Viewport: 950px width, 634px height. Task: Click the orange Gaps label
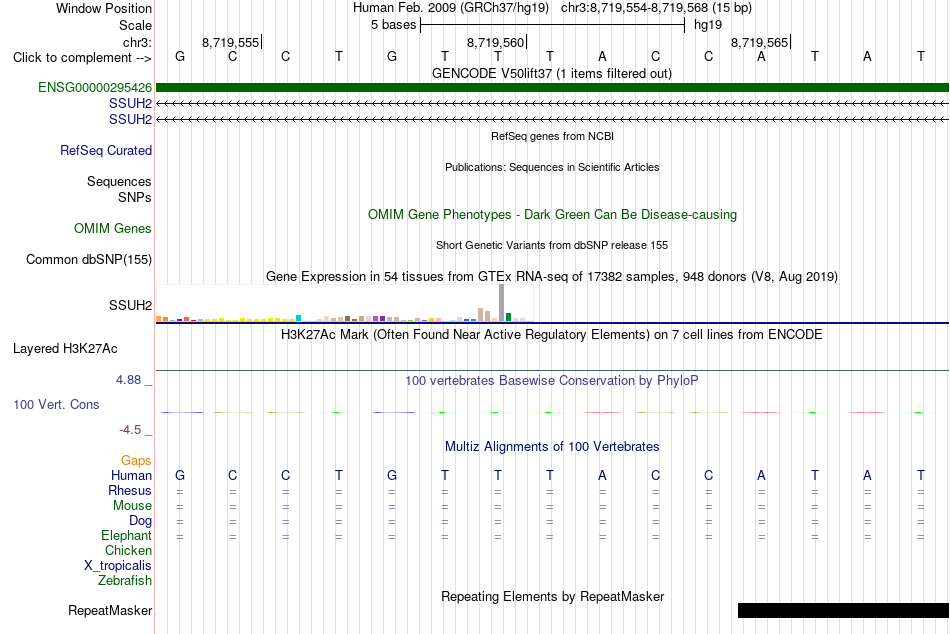pos(136,461)
